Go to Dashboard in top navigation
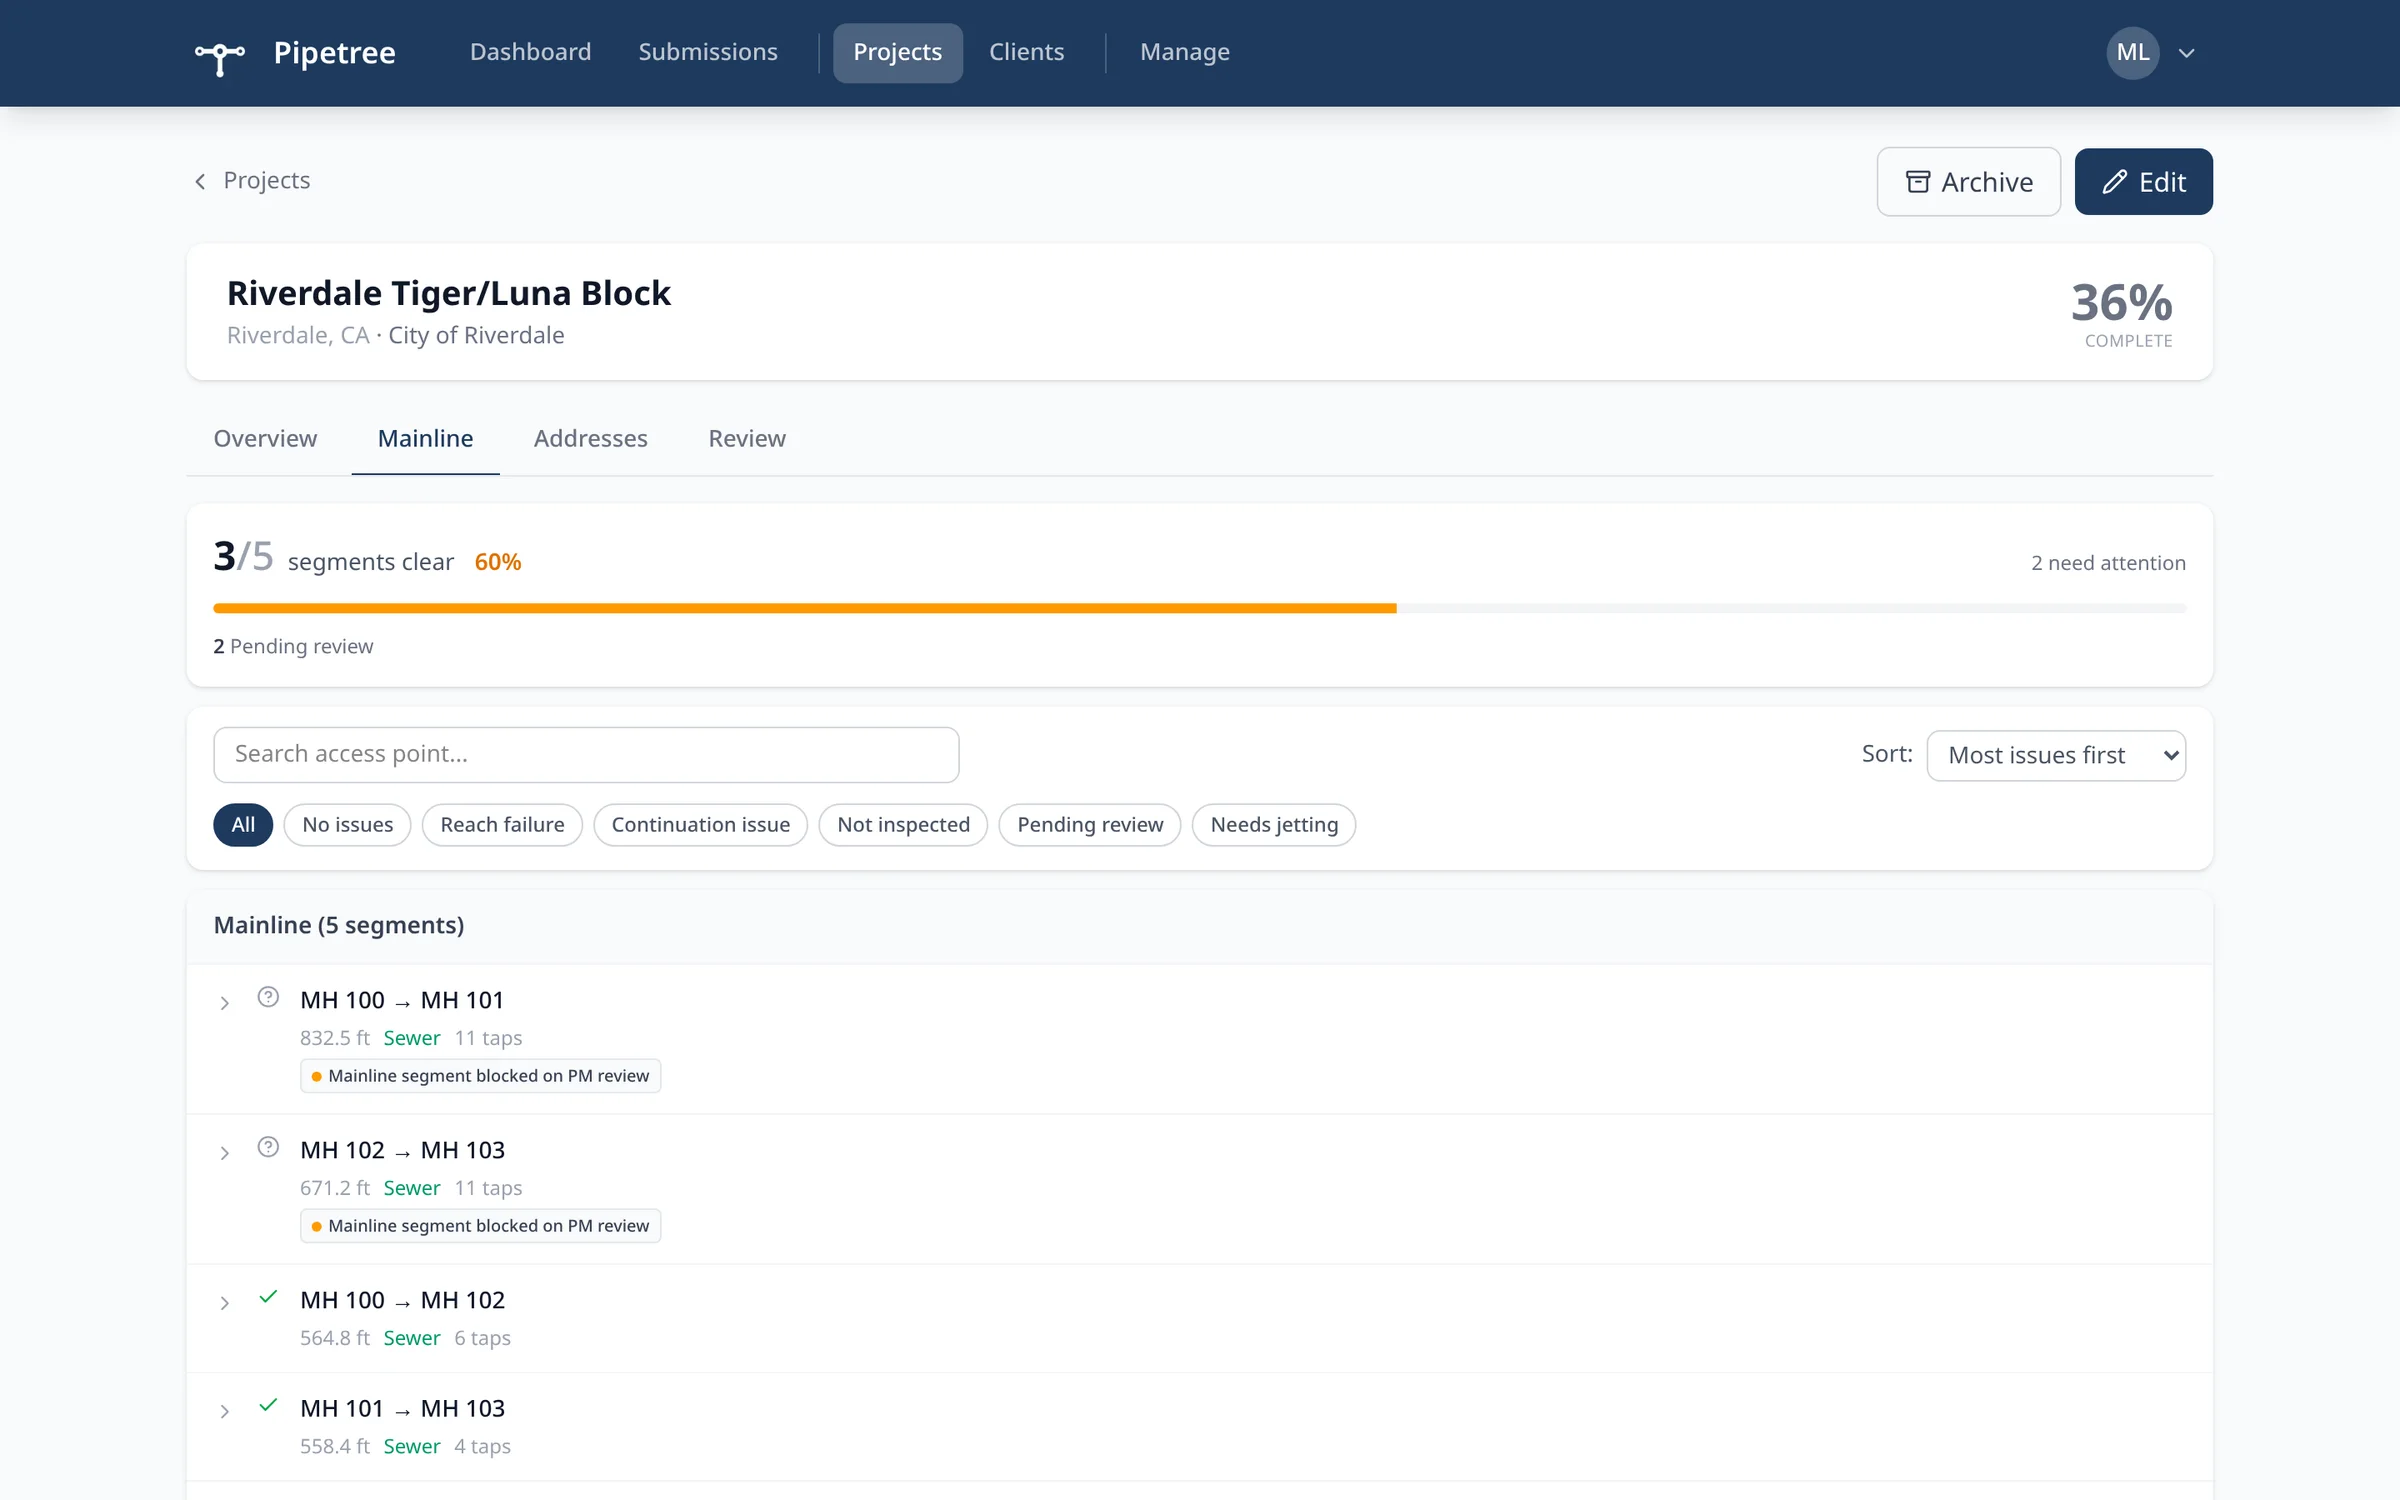The width and height of the screenshot is (2400, 1500). [530, 52]
